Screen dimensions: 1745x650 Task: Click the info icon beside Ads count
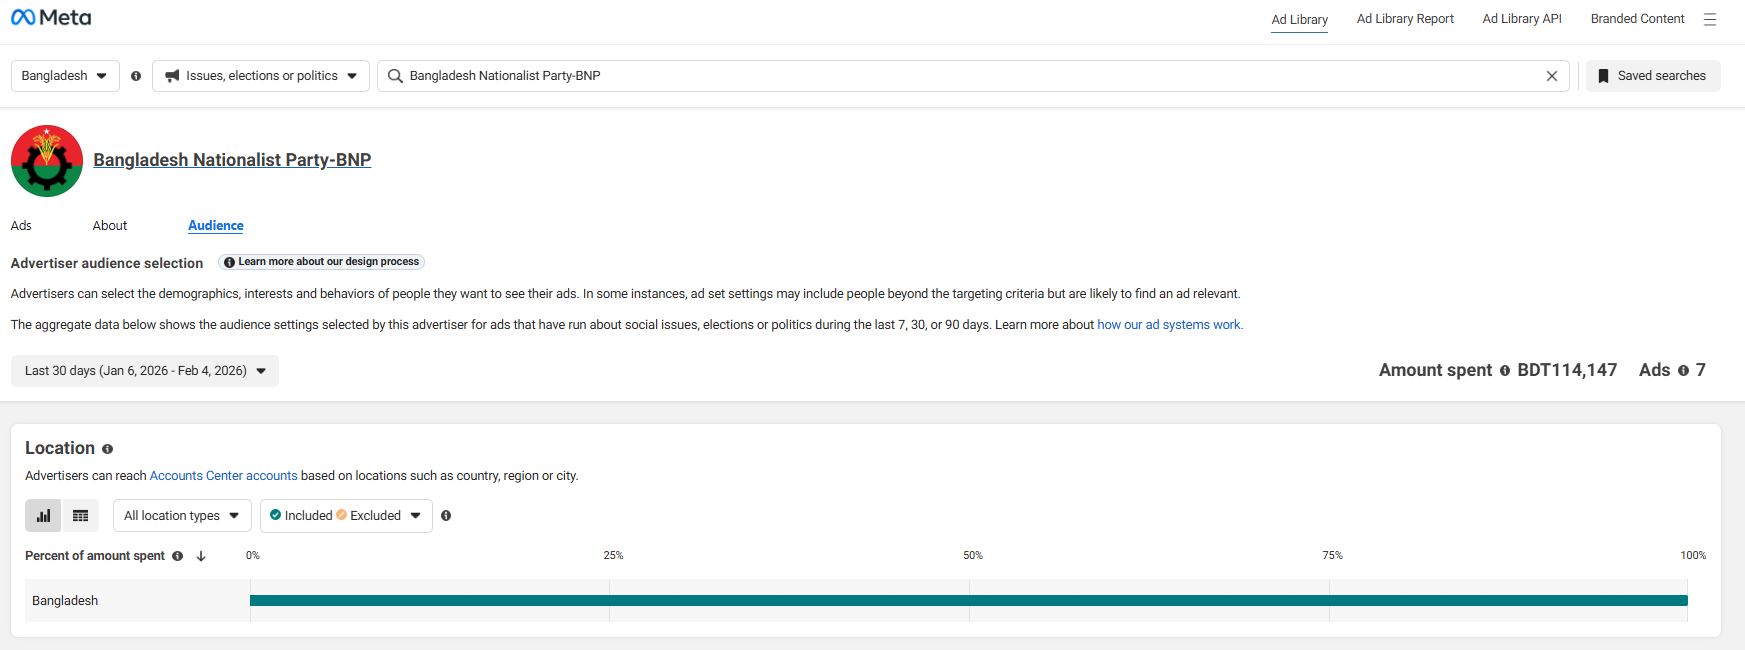tap(1683, 371)
